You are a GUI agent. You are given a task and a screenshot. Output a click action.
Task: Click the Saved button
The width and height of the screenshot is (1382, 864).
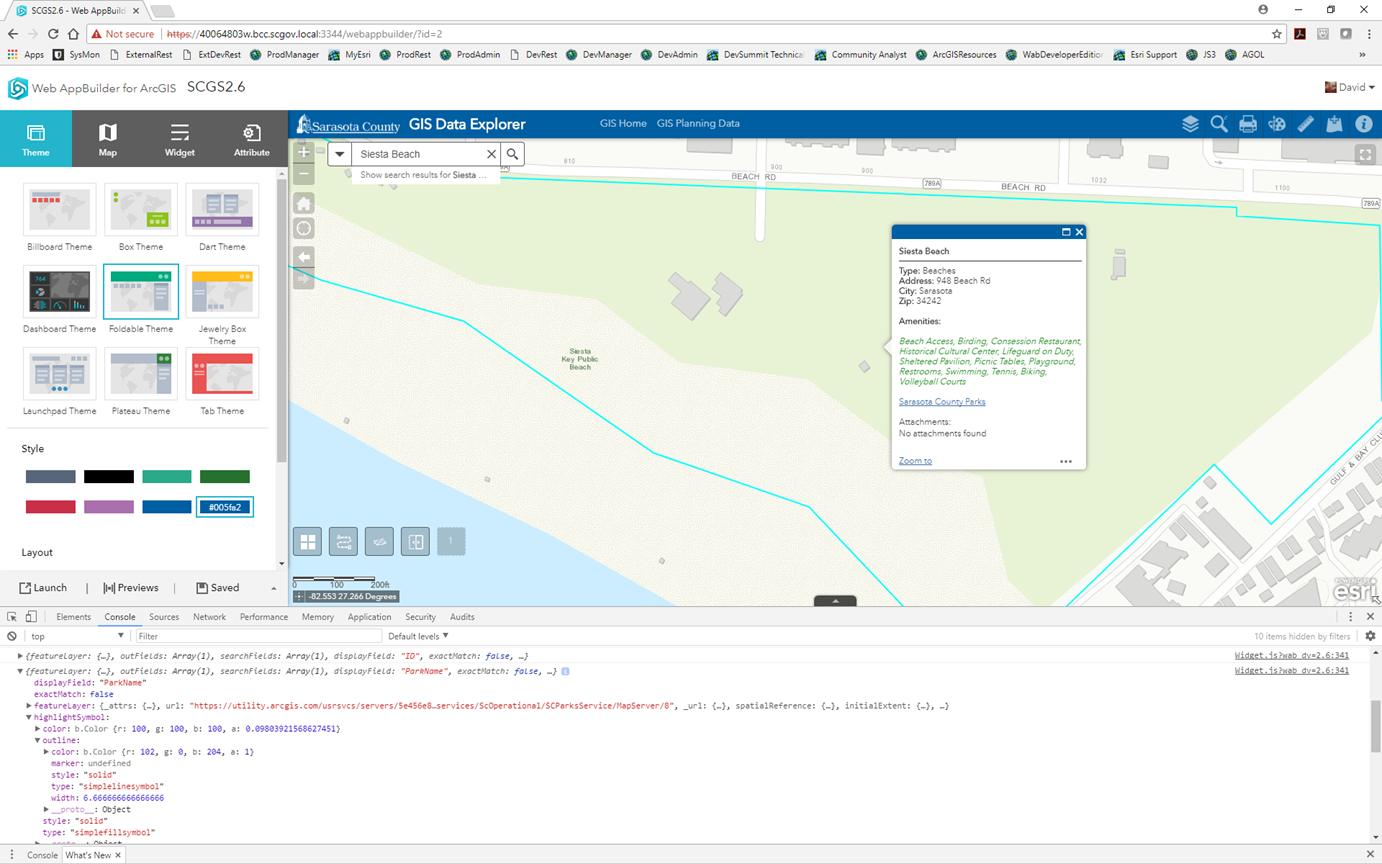pos(218,588)
